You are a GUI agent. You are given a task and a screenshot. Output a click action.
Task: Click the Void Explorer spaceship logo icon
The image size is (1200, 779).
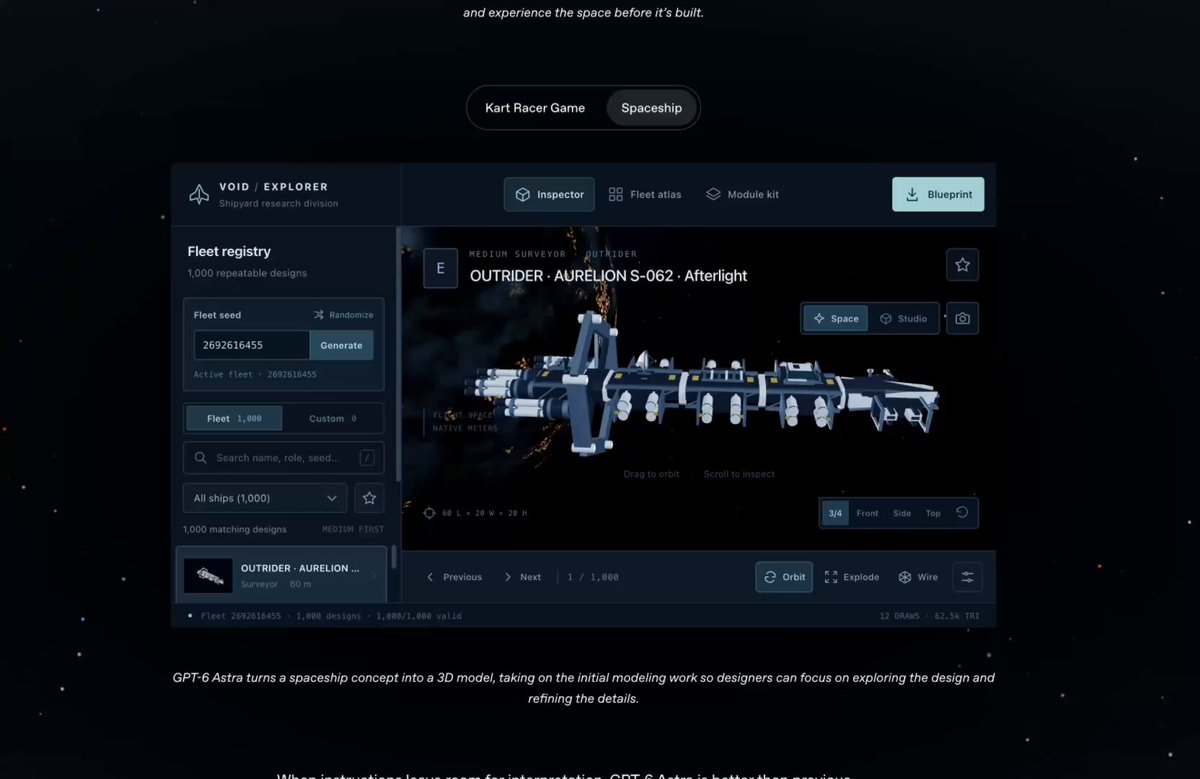199,194
